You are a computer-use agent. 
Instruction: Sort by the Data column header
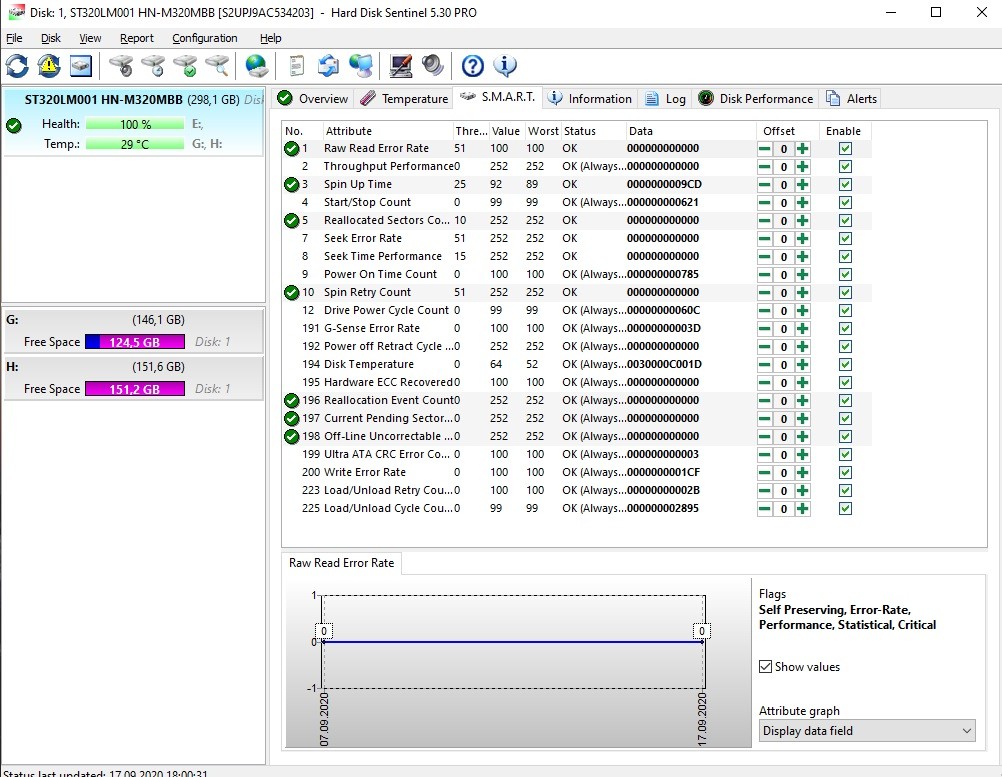pyautogui.click(x=690, y=131)
